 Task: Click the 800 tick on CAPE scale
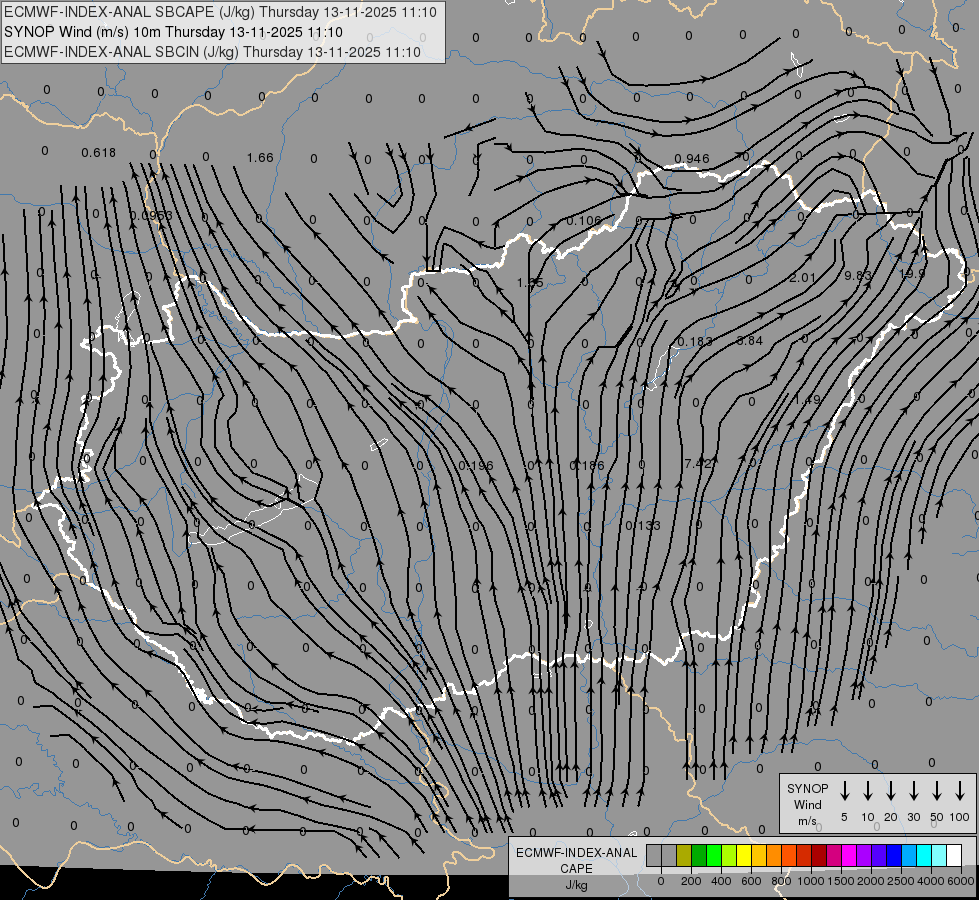point(781,881)
